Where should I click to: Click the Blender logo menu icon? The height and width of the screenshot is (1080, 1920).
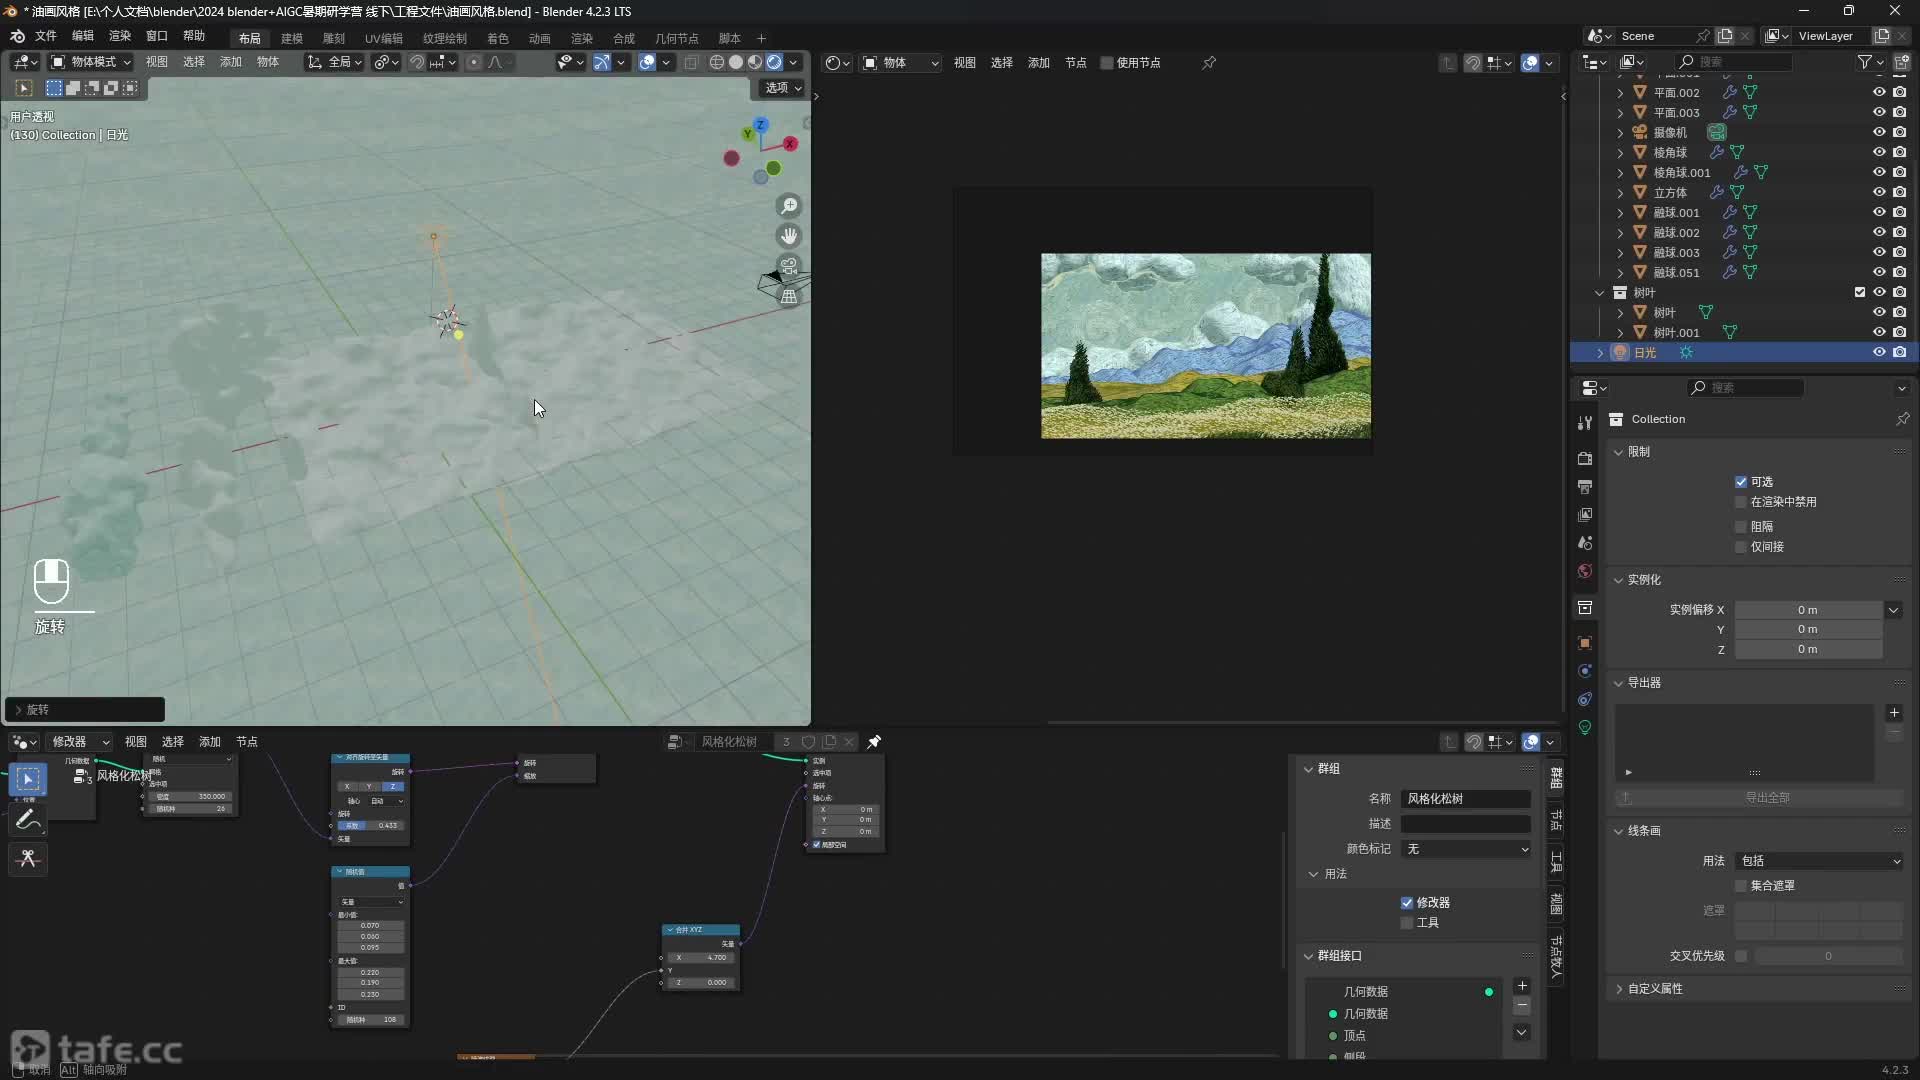coord(17,36)
